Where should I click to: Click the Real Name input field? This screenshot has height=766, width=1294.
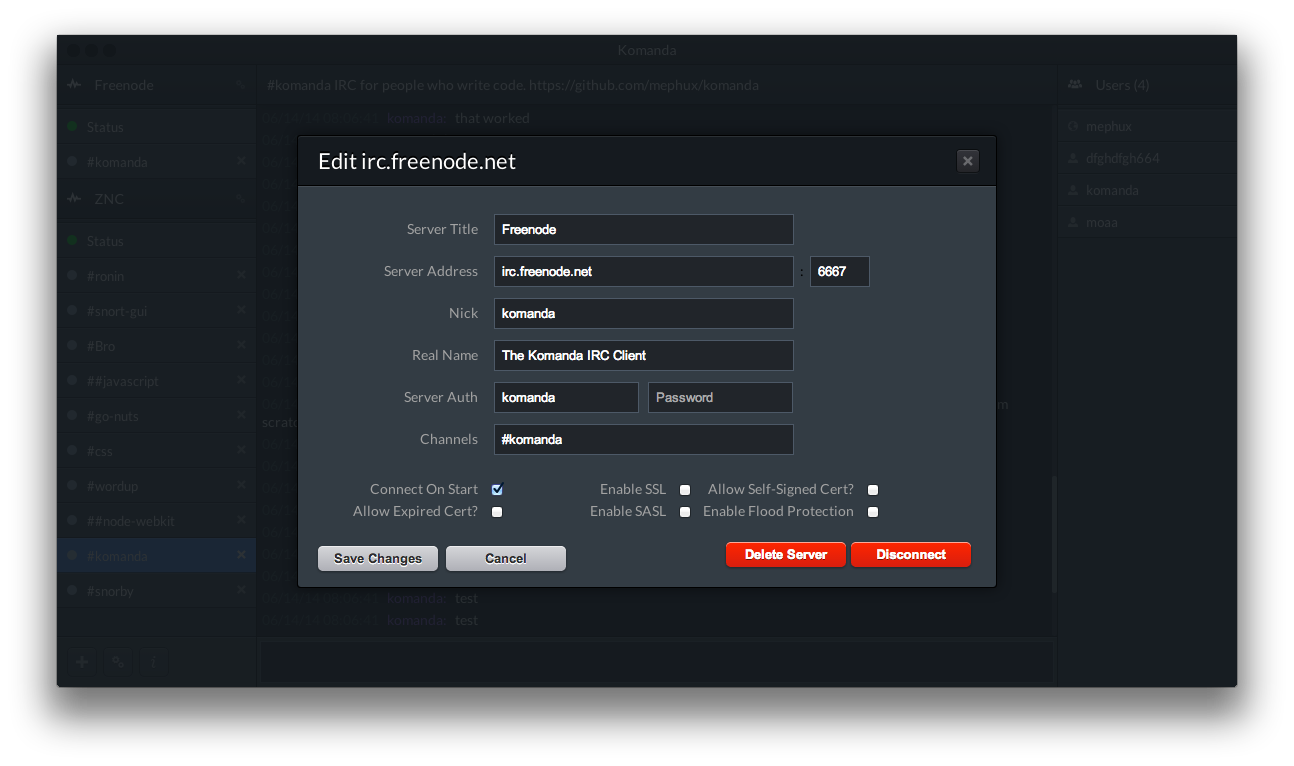tap(644, 355)
